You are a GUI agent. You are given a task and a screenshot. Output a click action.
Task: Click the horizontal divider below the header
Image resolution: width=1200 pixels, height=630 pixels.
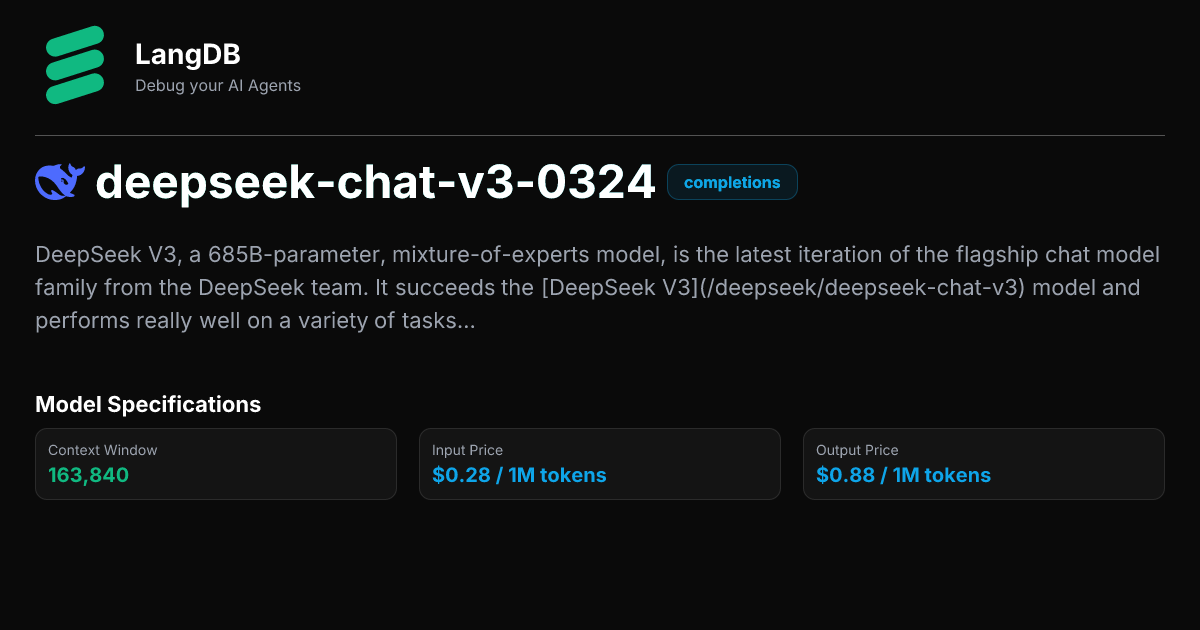point(600,135)
